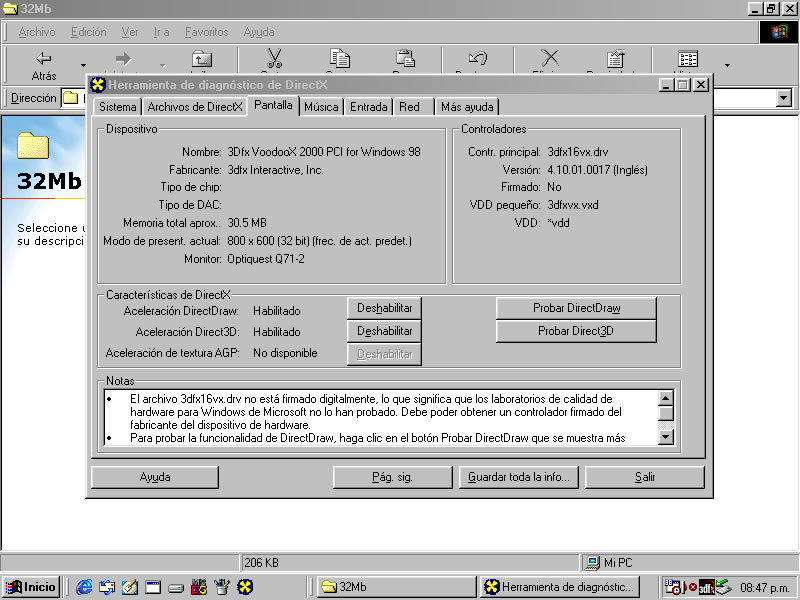Open the Inicio start button

coord(31,587)
